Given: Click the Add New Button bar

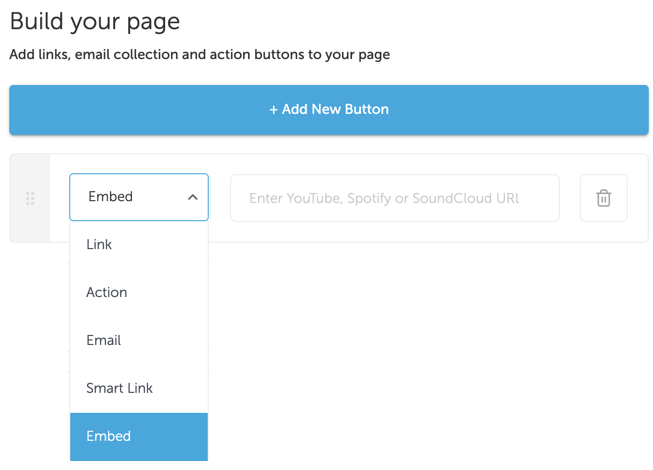Looking at the screenshot, I should 329,110.
